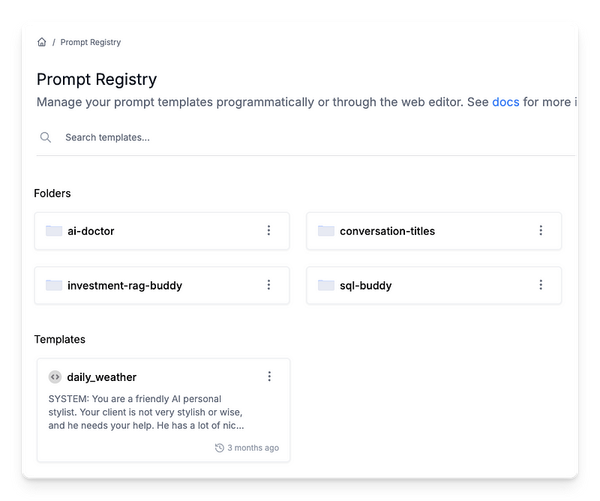Click the search magnifier icon
The width and height of the screenshot is (600, 501).
tap(46, 137)
